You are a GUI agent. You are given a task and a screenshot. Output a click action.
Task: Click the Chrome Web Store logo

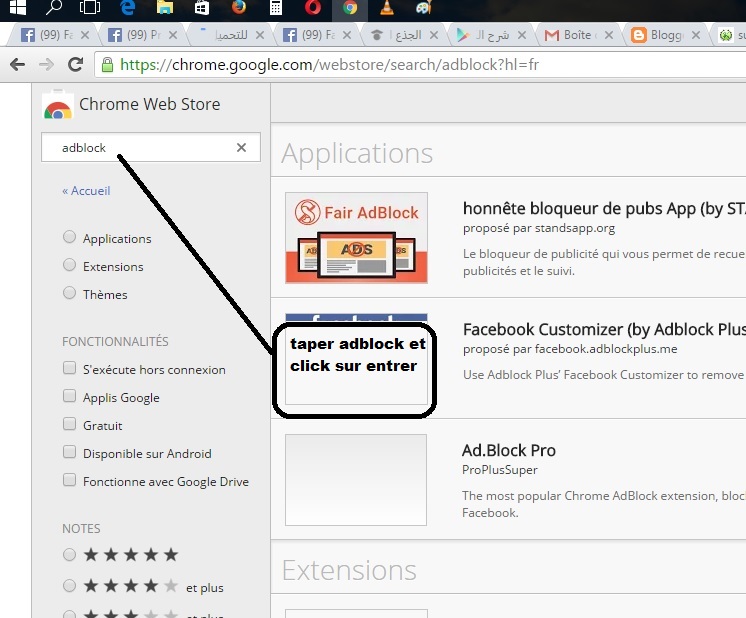tap(58, 104)
